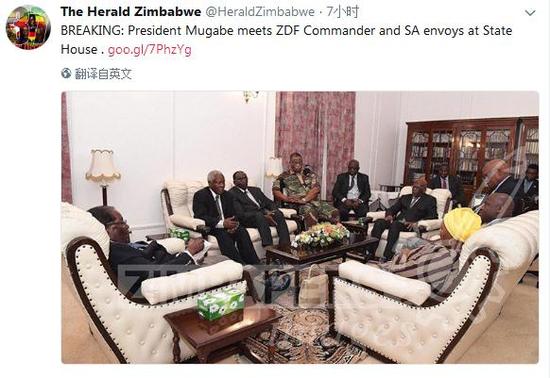This screenshot has width=550, height=378.
Task: Translate the tweet via 翻译自英文
Action: [103, 74]
